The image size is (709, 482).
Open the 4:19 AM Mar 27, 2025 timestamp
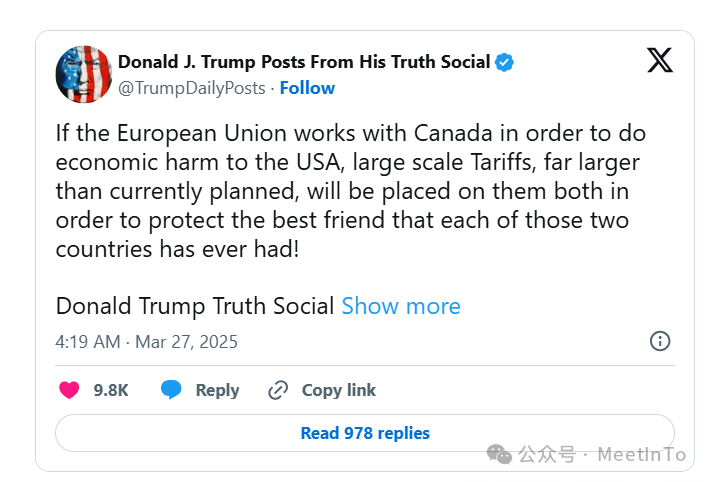point(146,342)
